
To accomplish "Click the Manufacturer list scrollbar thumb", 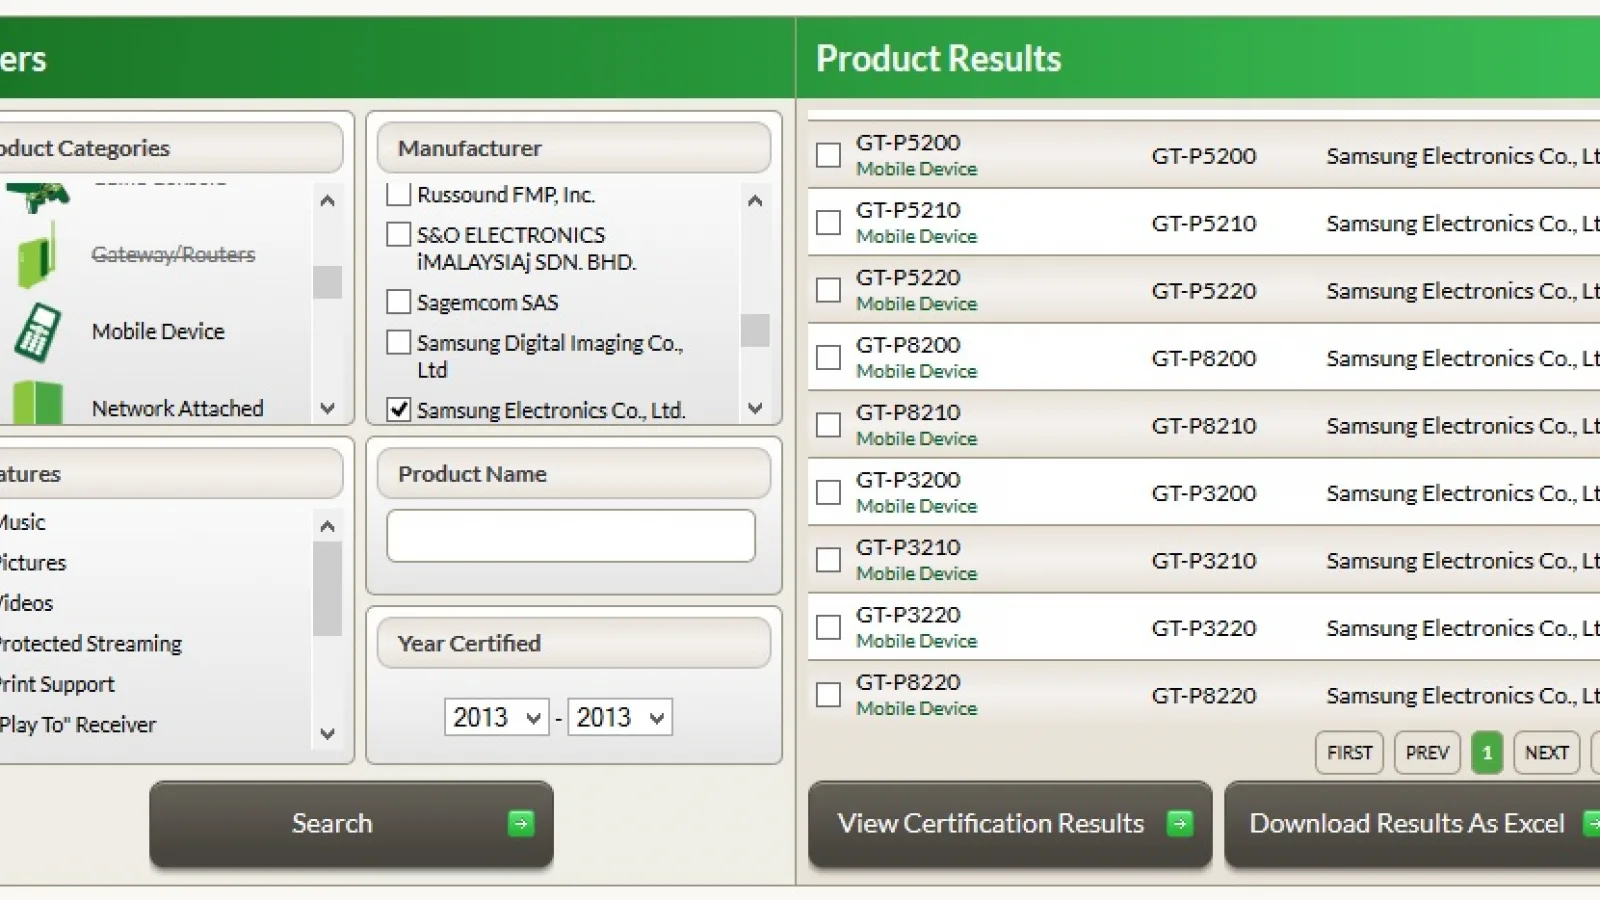I will click(755, 330).
